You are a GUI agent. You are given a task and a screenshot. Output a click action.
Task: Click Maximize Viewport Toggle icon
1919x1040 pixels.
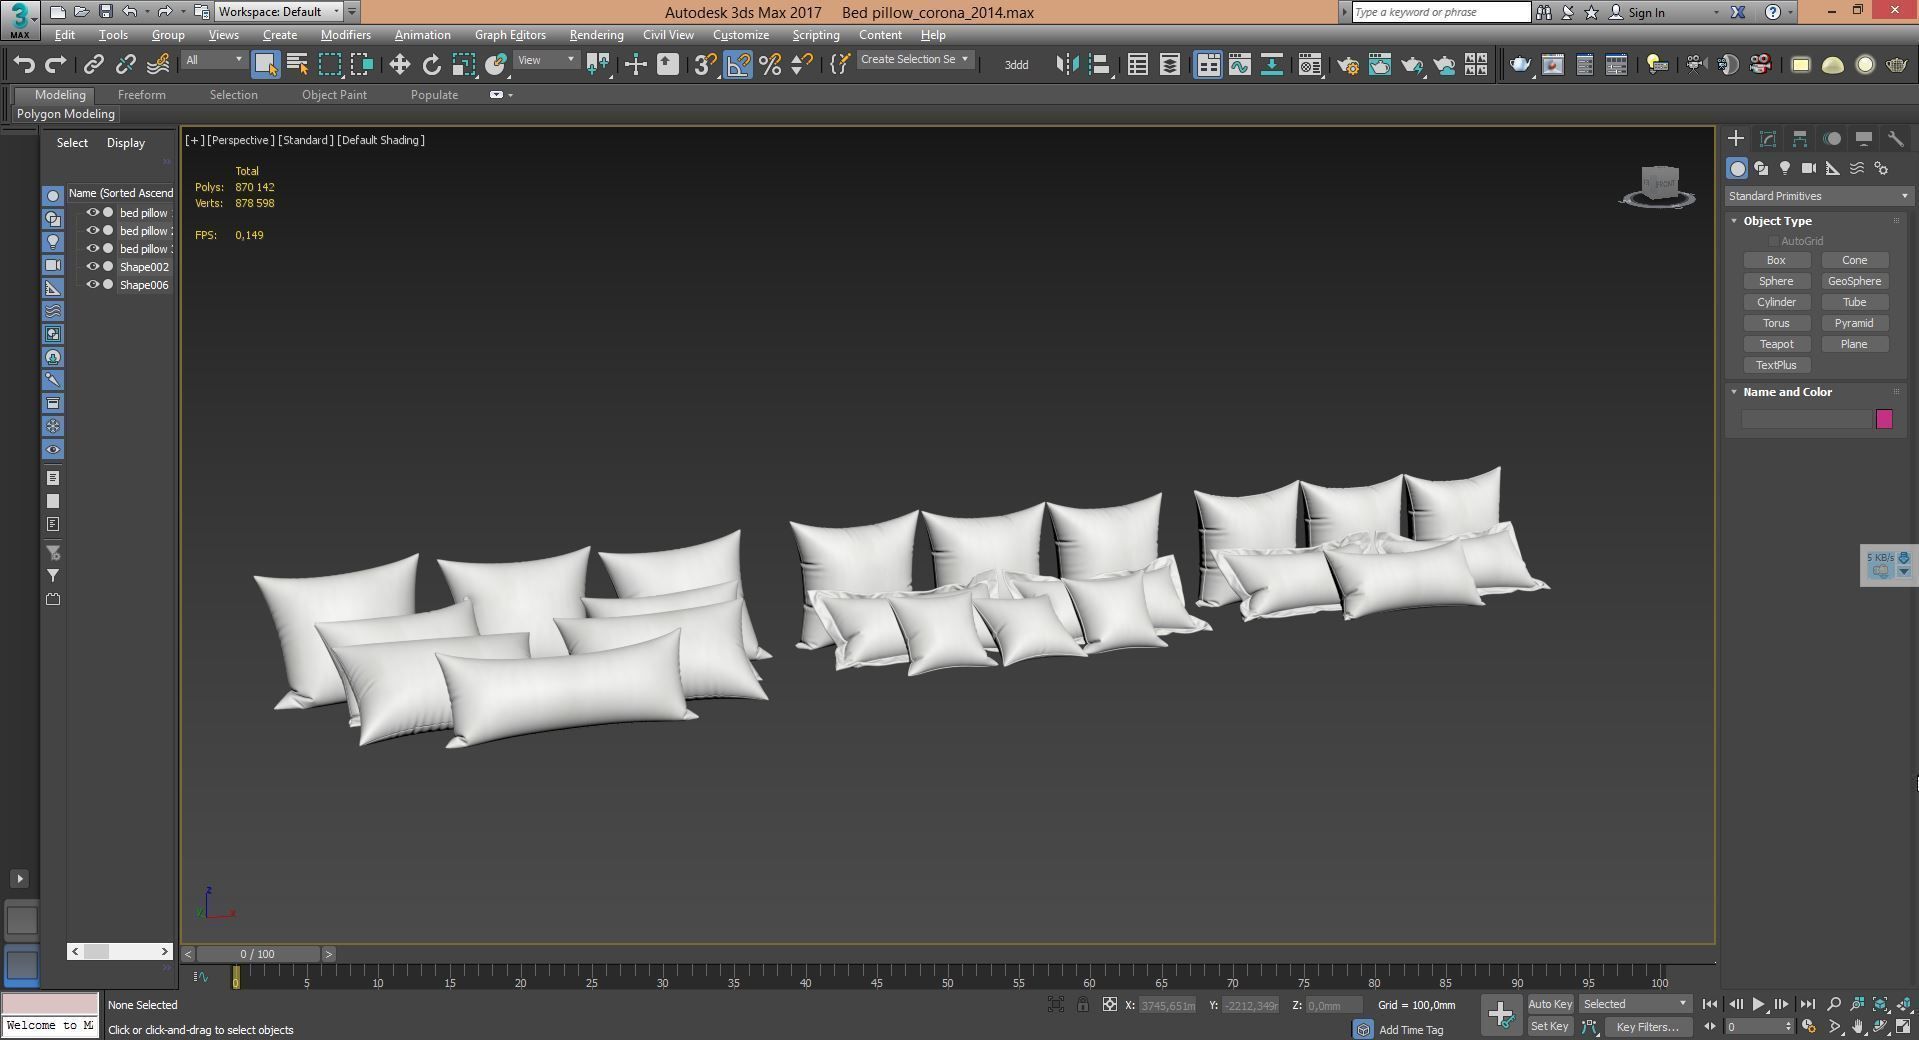[x=1904, y=1026]
